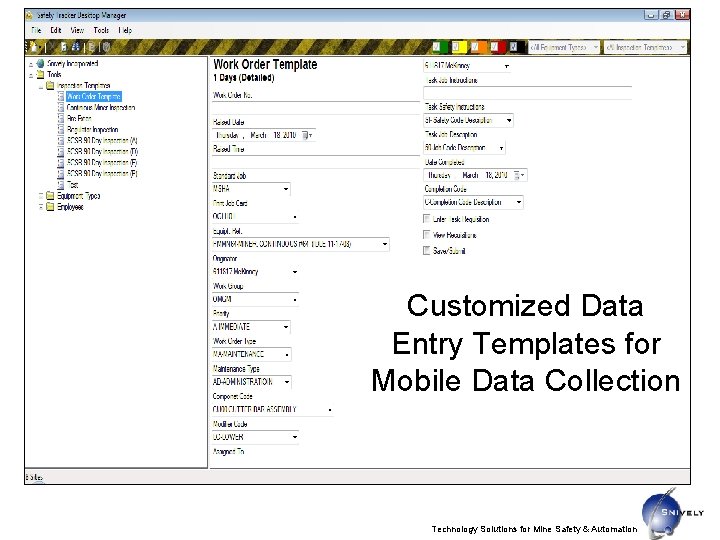Collapse the Snively Incorporated tree node
This screenshot has width=720, height=540.
pos(31,64)
